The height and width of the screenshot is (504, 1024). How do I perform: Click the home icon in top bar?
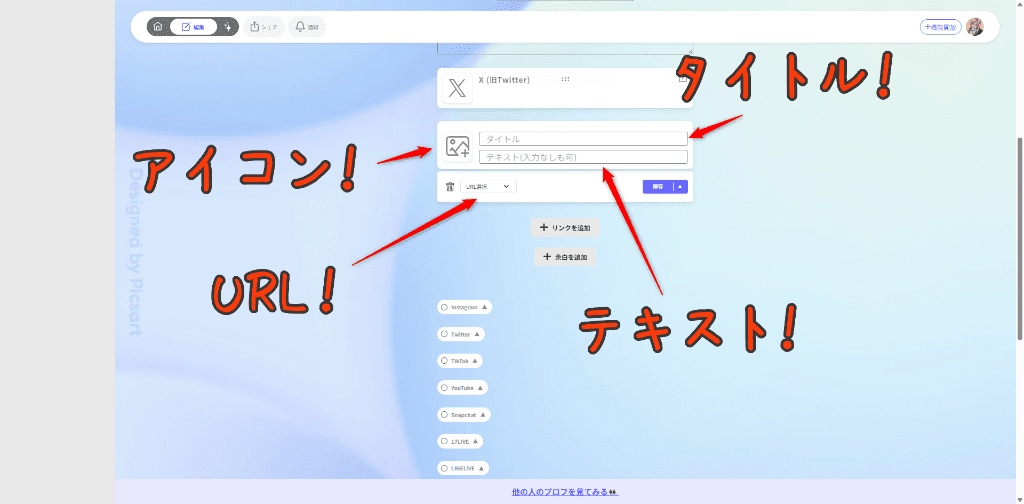pyautogui.click(x=158, y=27)
